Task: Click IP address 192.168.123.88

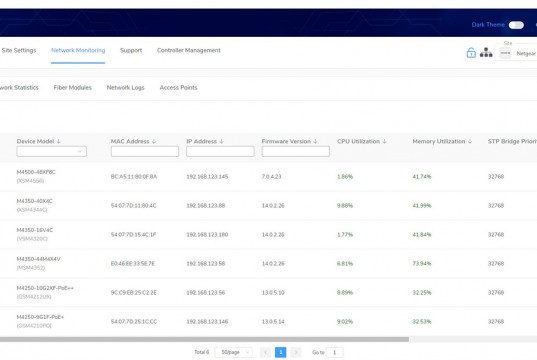Action: pyautogui.click(x=206, y=206)
